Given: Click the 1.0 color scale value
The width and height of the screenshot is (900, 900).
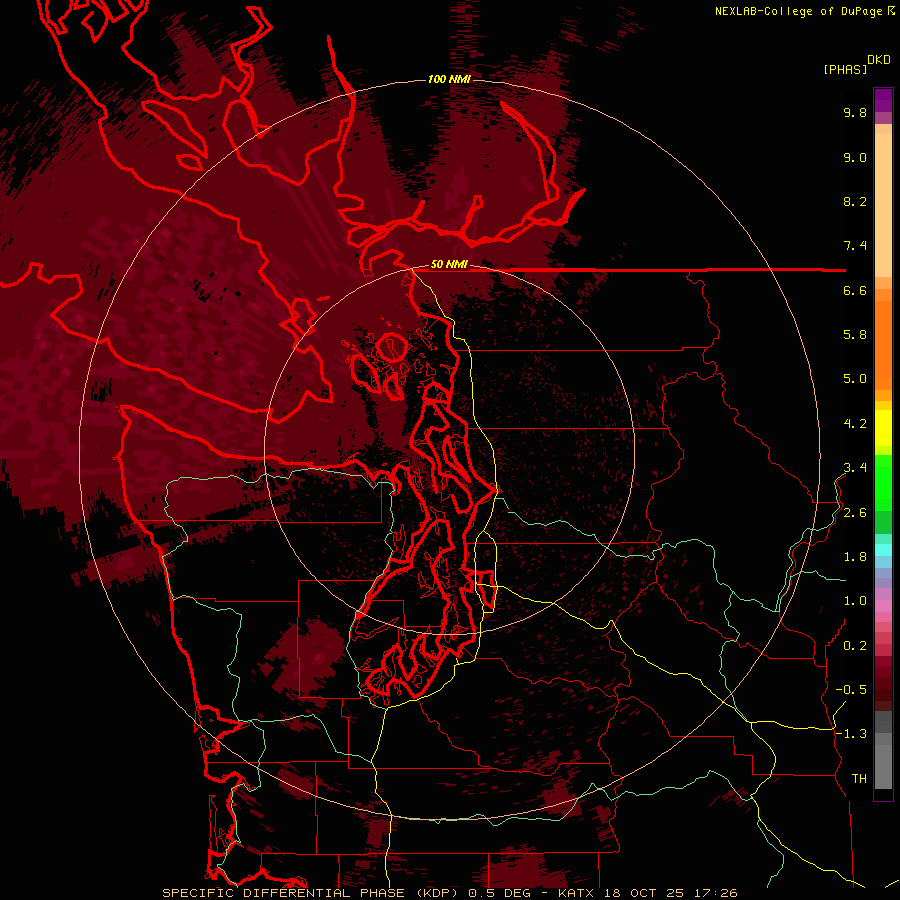Looking at the screenshot, I should point(855,601).
